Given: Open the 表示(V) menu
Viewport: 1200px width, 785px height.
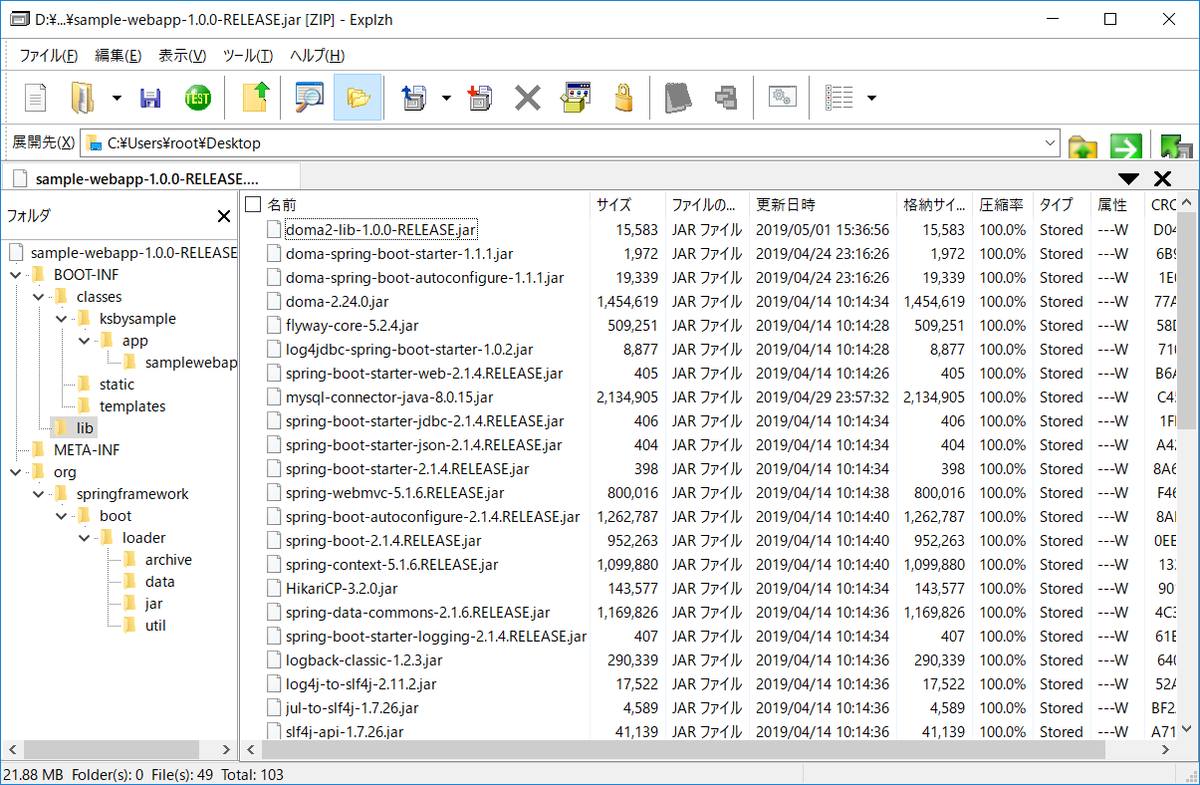Looking at the screenshot, I should point(182,55).
